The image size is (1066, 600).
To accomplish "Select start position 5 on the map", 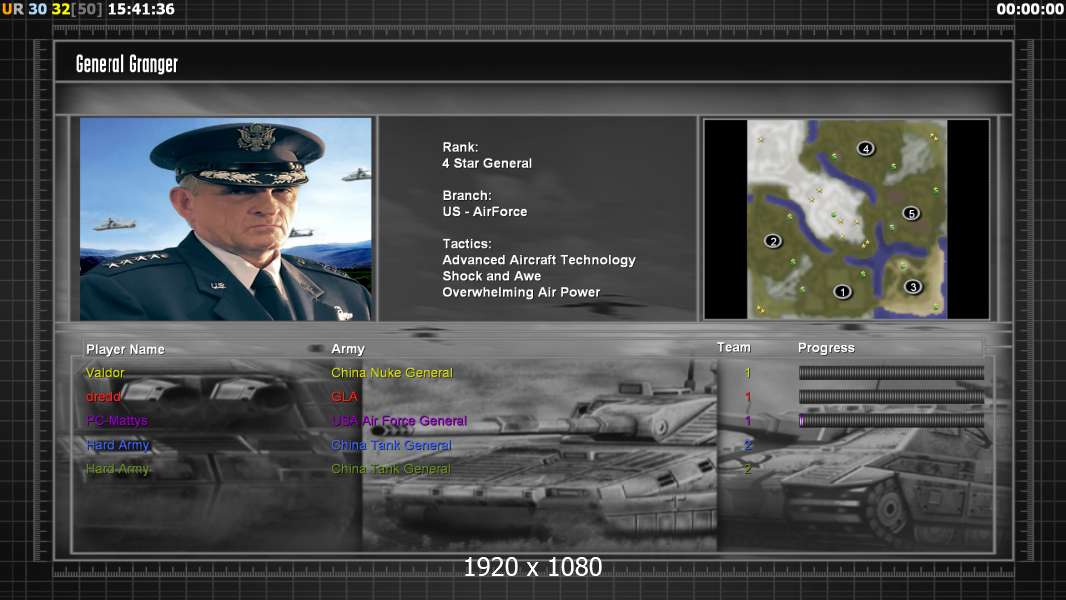I will 911,213.
